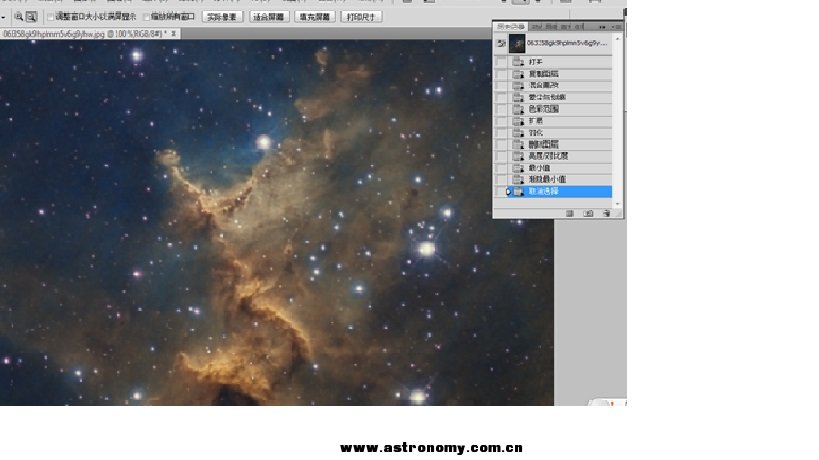Viewport: 819px width, 460px height.
Task: Click history brush source icon beside snapshot
Action: click(x=501, y=44)
